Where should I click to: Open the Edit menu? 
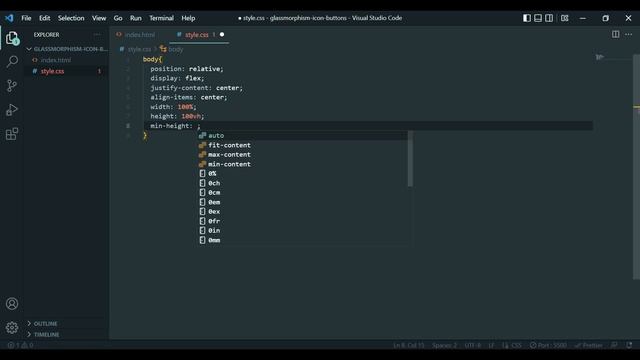pos(44,18)
